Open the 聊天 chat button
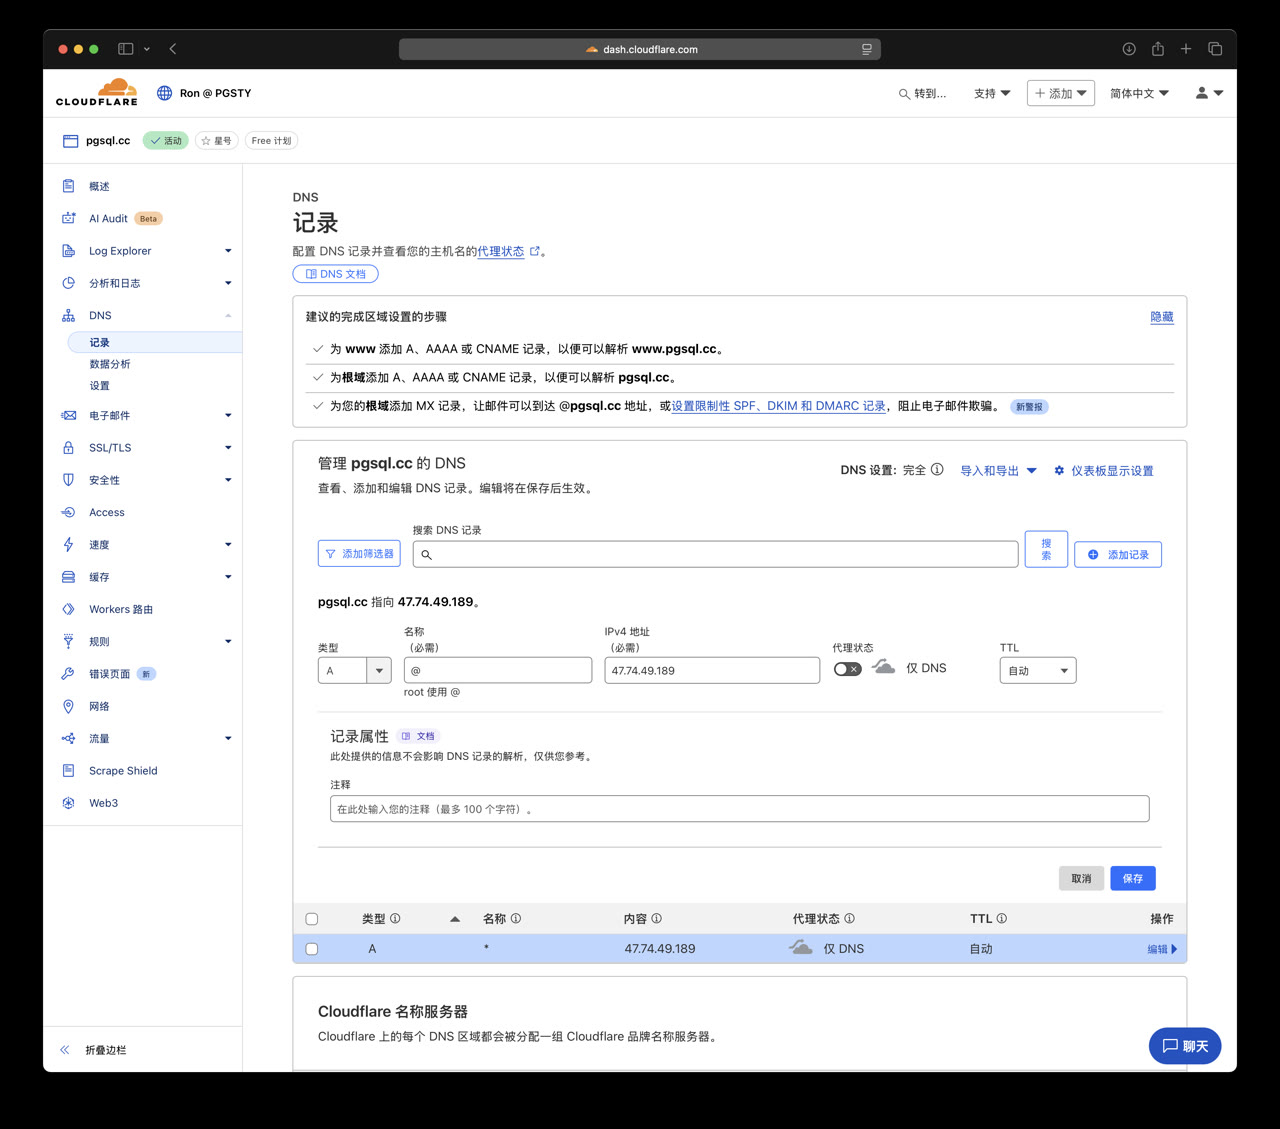 (1185, 1046)
